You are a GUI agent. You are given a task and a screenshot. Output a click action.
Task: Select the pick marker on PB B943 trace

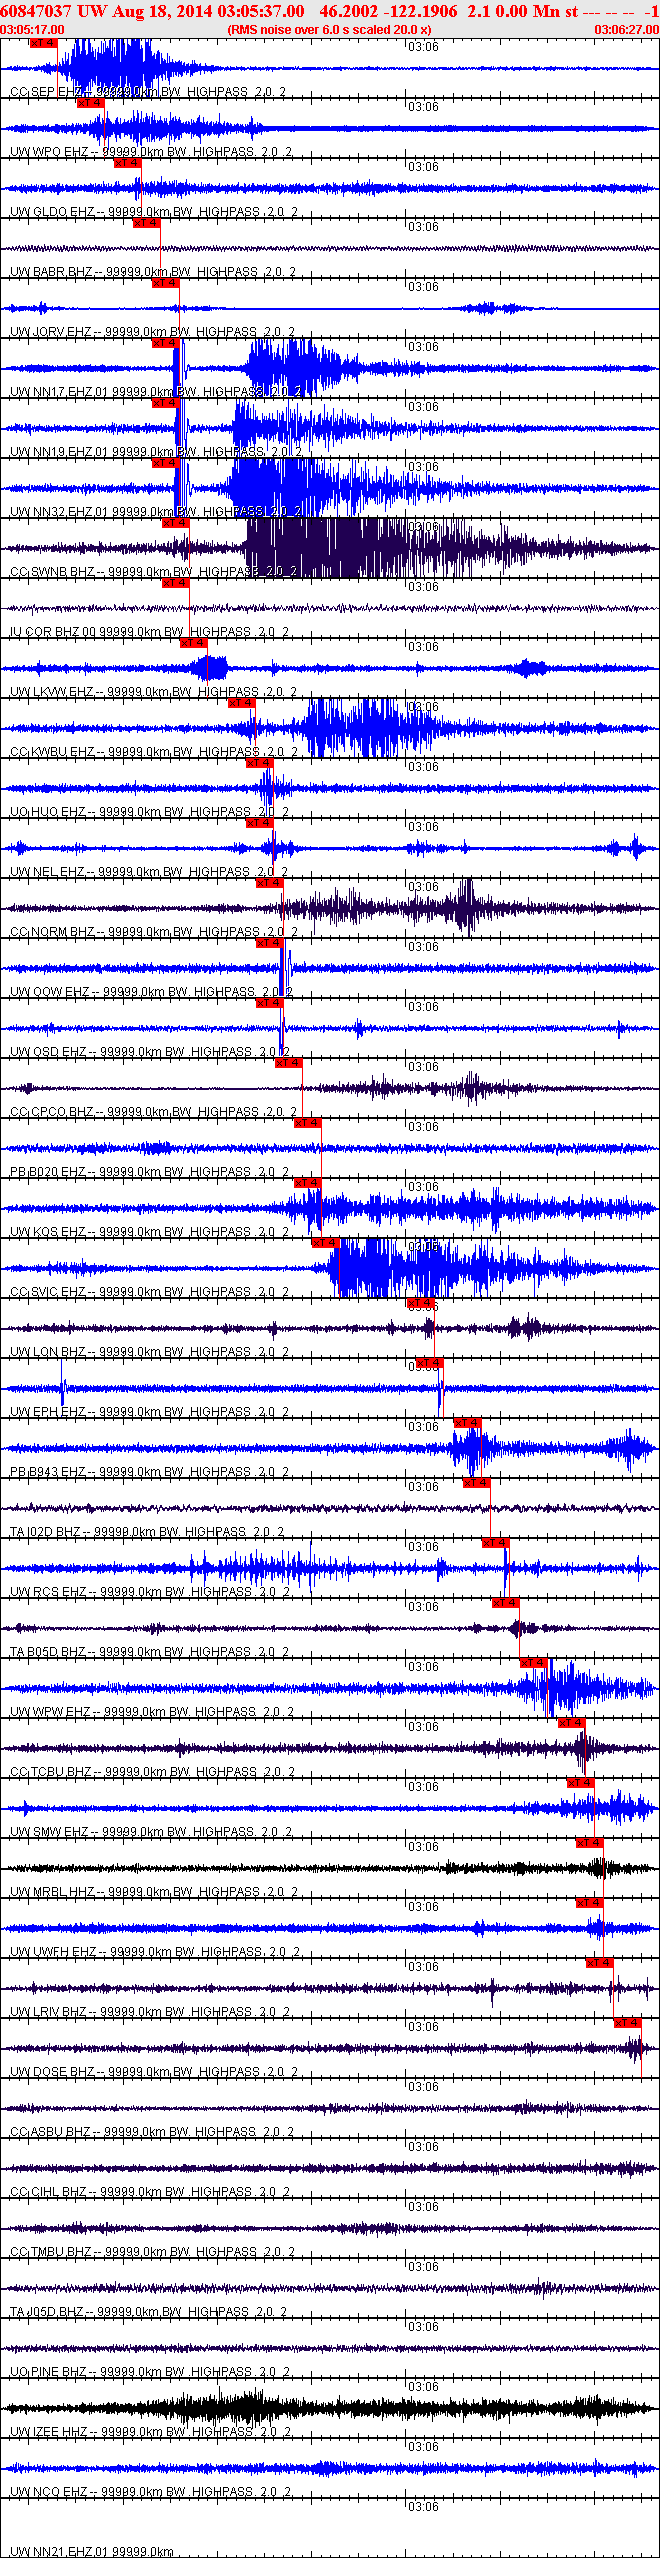pyautogui.click(x=467, y=1423)
